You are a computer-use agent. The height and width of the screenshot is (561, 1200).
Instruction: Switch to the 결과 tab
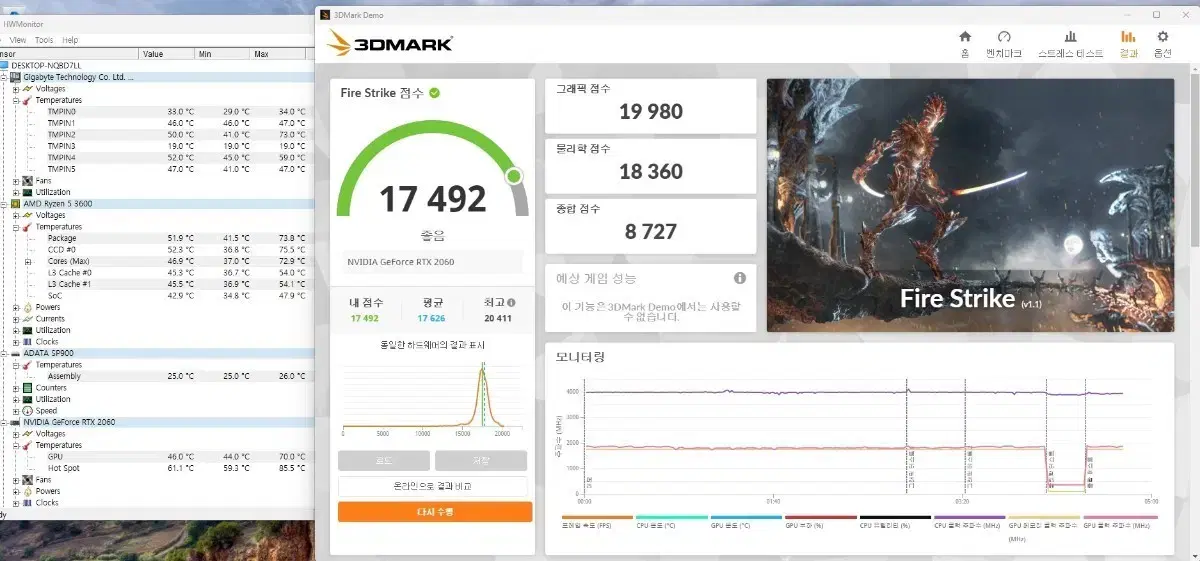tap(1128, 43)
